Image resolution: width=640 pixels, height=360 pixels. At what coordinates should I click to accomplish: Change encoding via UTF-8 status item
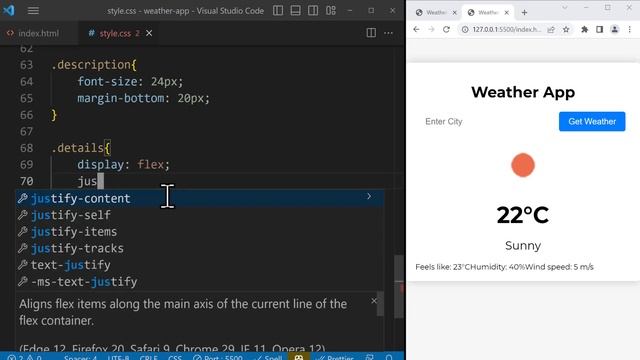[118, 357]
